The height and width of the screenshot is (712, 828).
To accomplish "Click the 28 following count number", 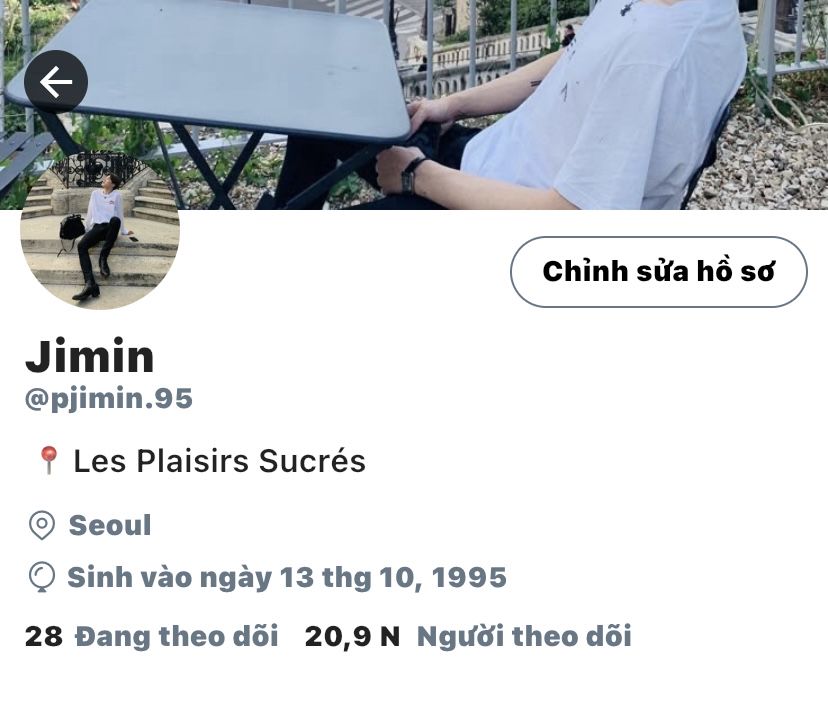I will (44, 636).
